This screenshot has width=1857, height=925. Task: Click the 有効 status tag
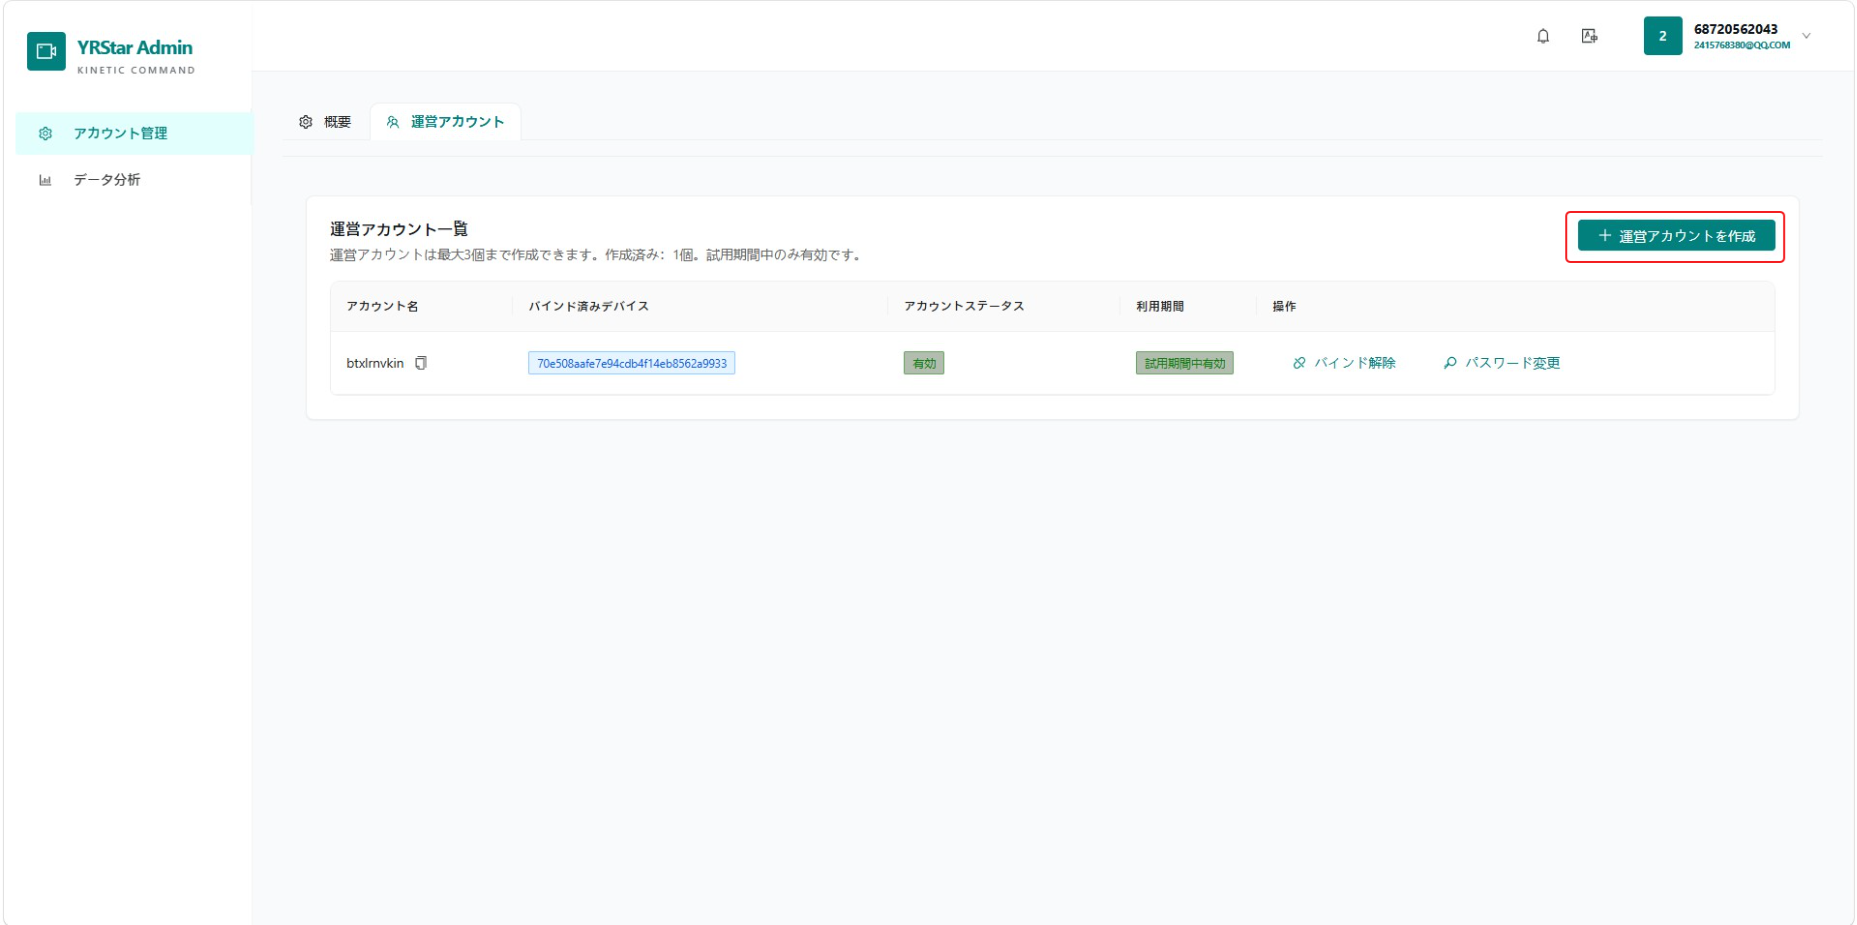tap(923, 363)
